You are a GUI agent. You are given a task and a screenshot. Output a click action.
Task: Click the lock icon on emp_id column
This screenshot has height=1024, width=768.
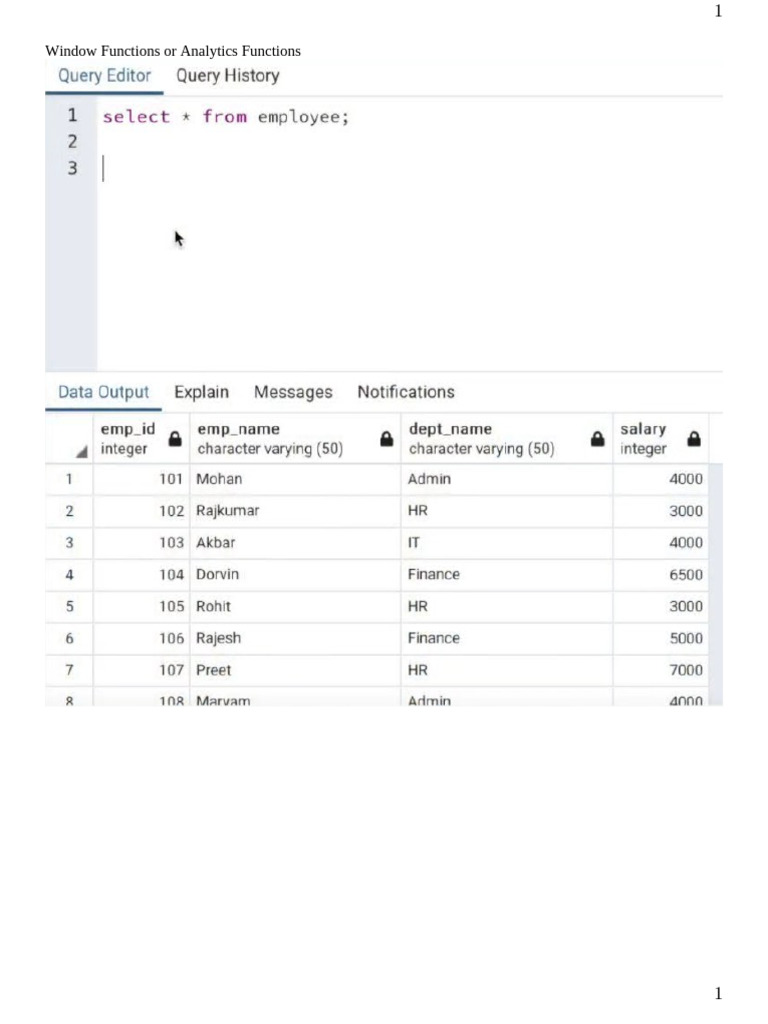coord(175,439)
